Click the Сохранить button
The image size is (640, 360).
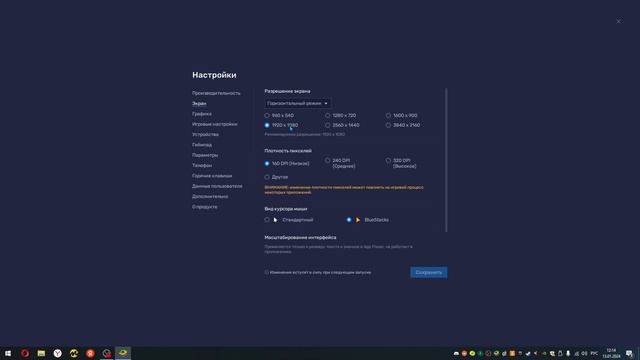(429, 272)
